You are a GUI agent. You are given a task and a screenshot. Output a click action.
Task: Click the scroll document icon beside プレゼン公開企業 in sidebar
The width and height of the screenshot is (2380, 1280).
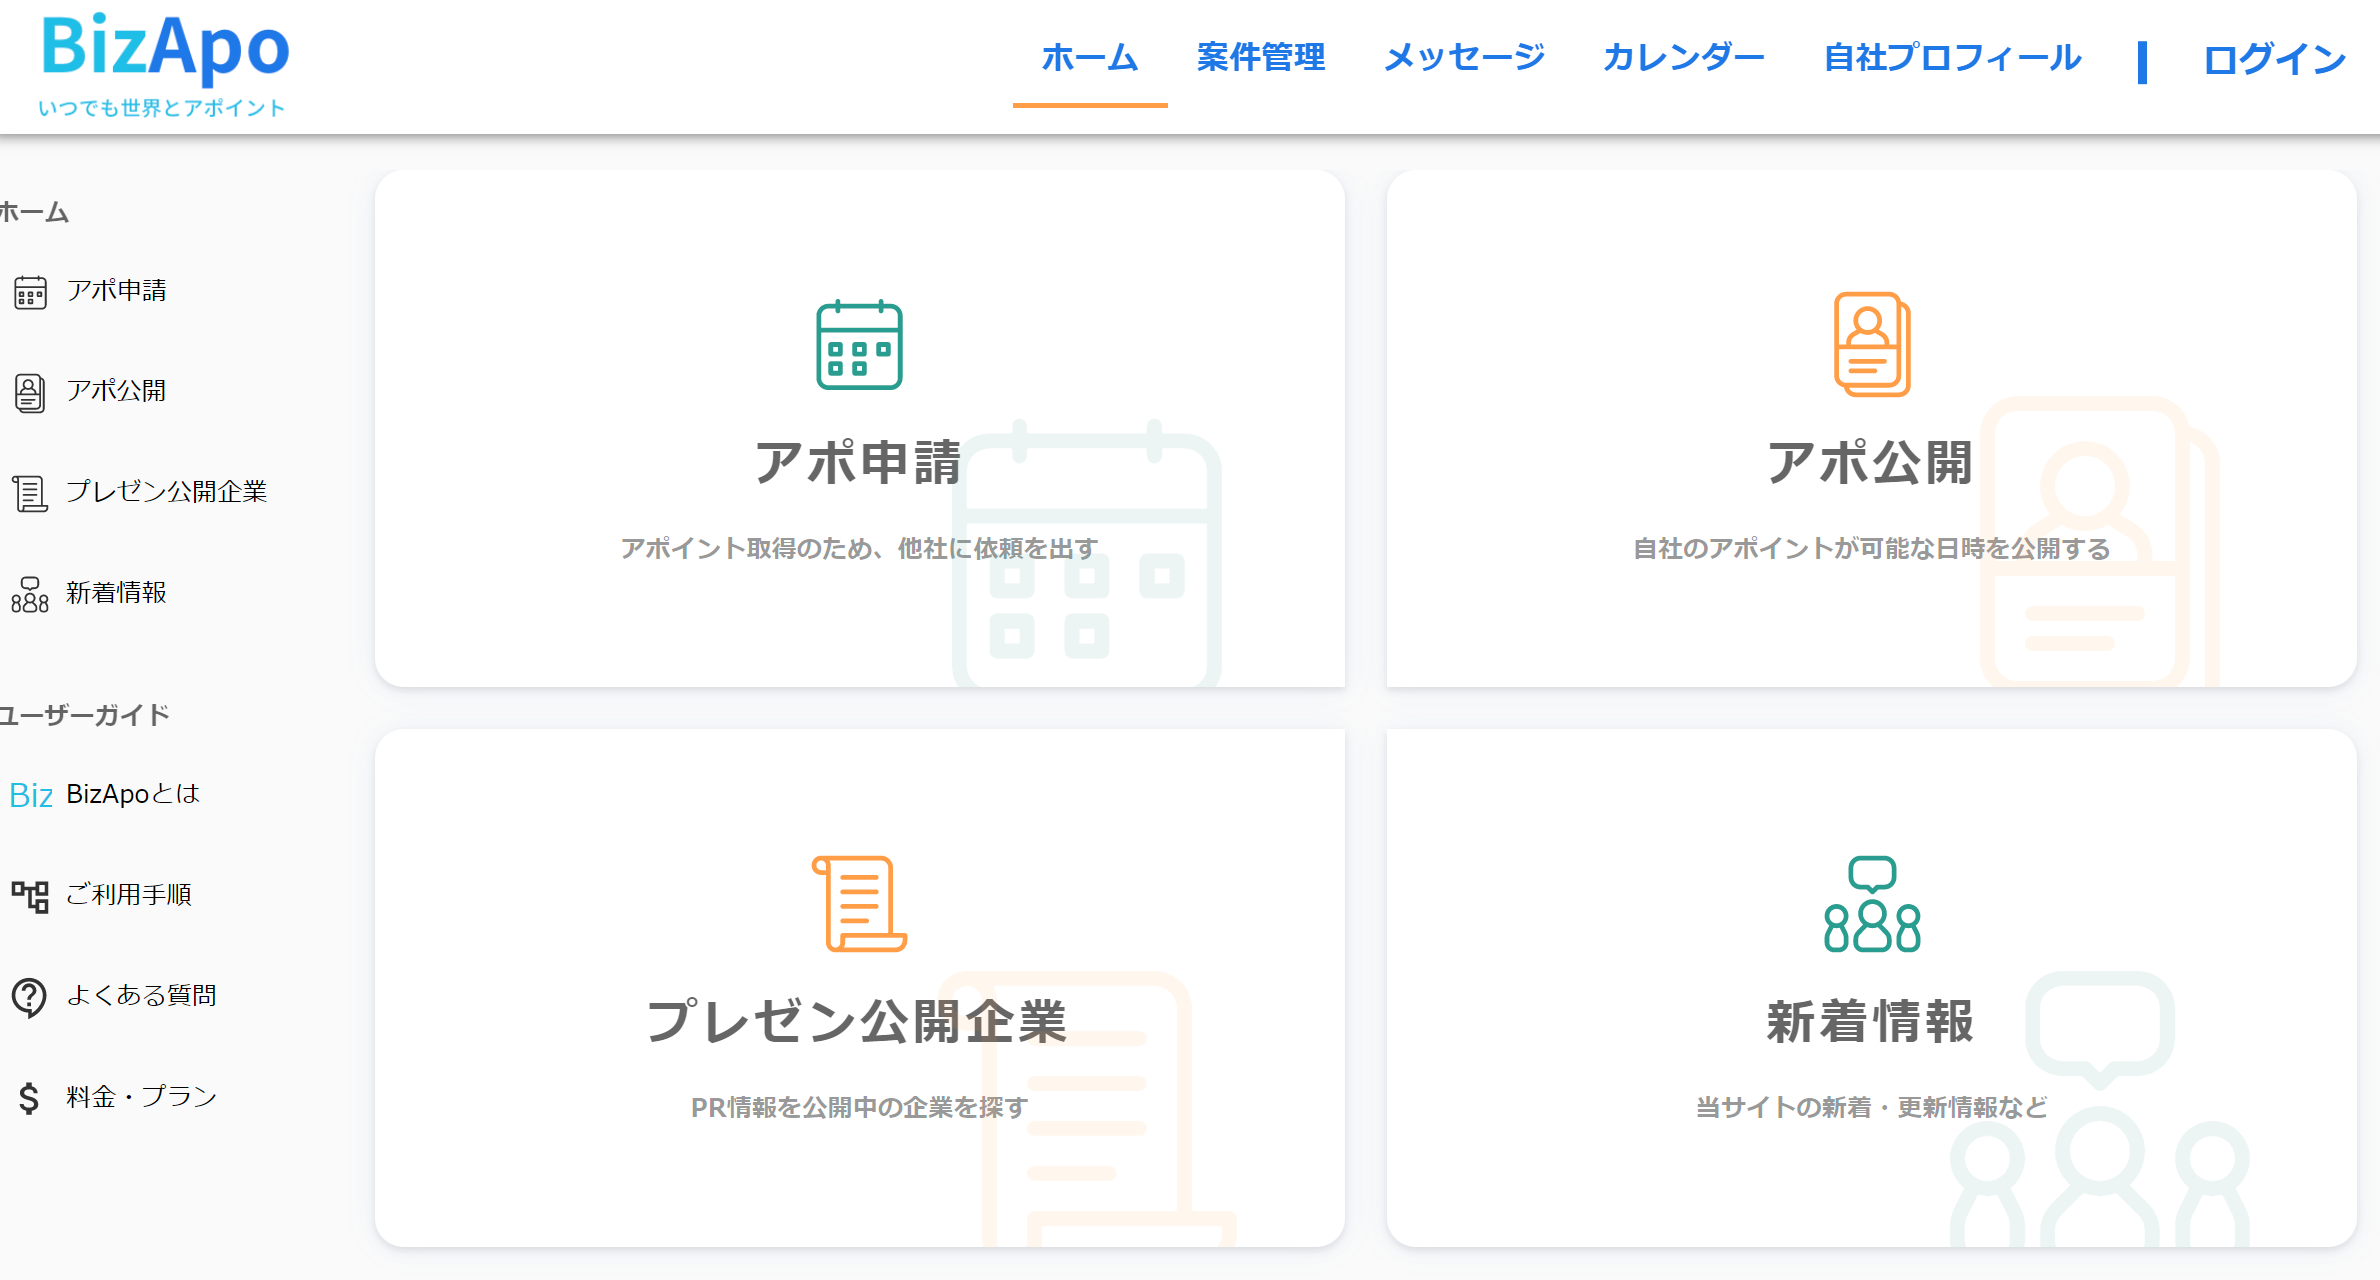[x=30, y=493]
